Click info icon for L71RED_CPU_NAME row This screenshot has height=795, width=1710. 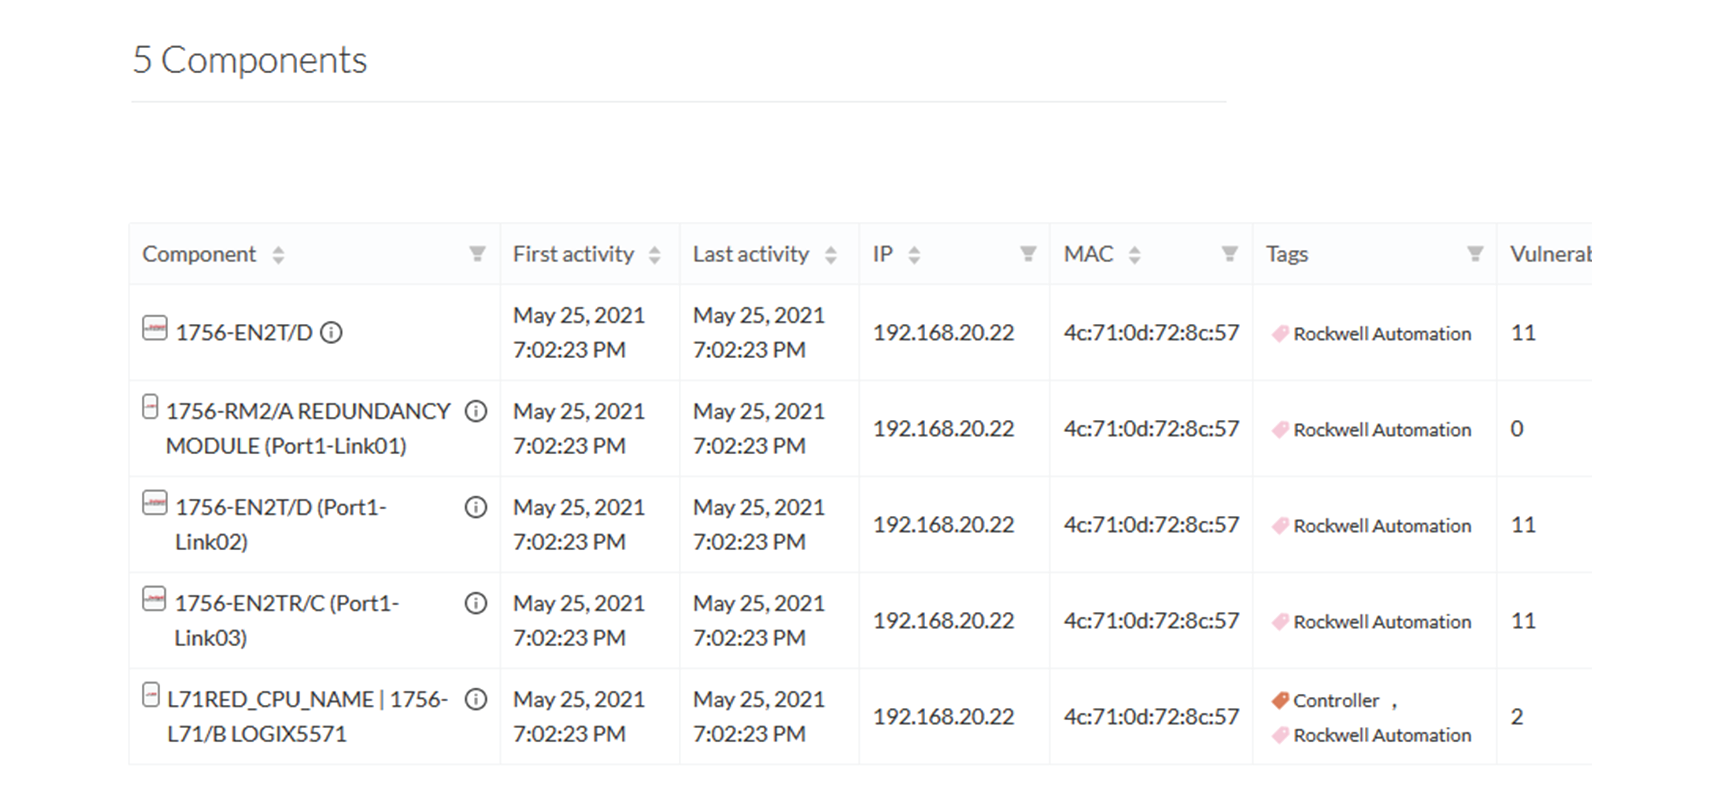pos(476,699)
